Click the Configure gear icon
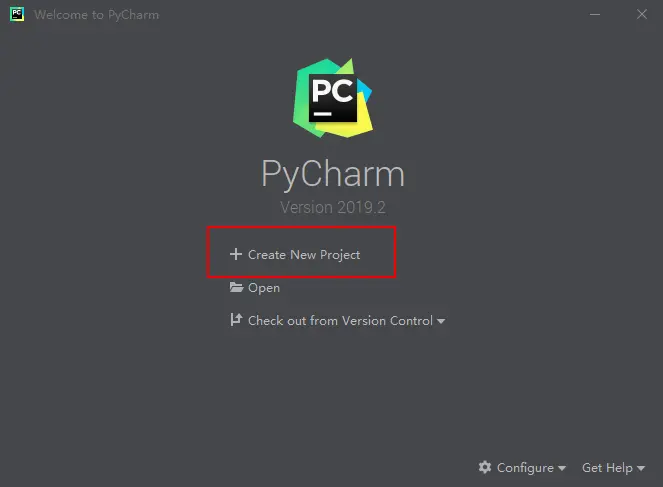The image size is (663, 487). pyautogui.click(x=485, y=467)
